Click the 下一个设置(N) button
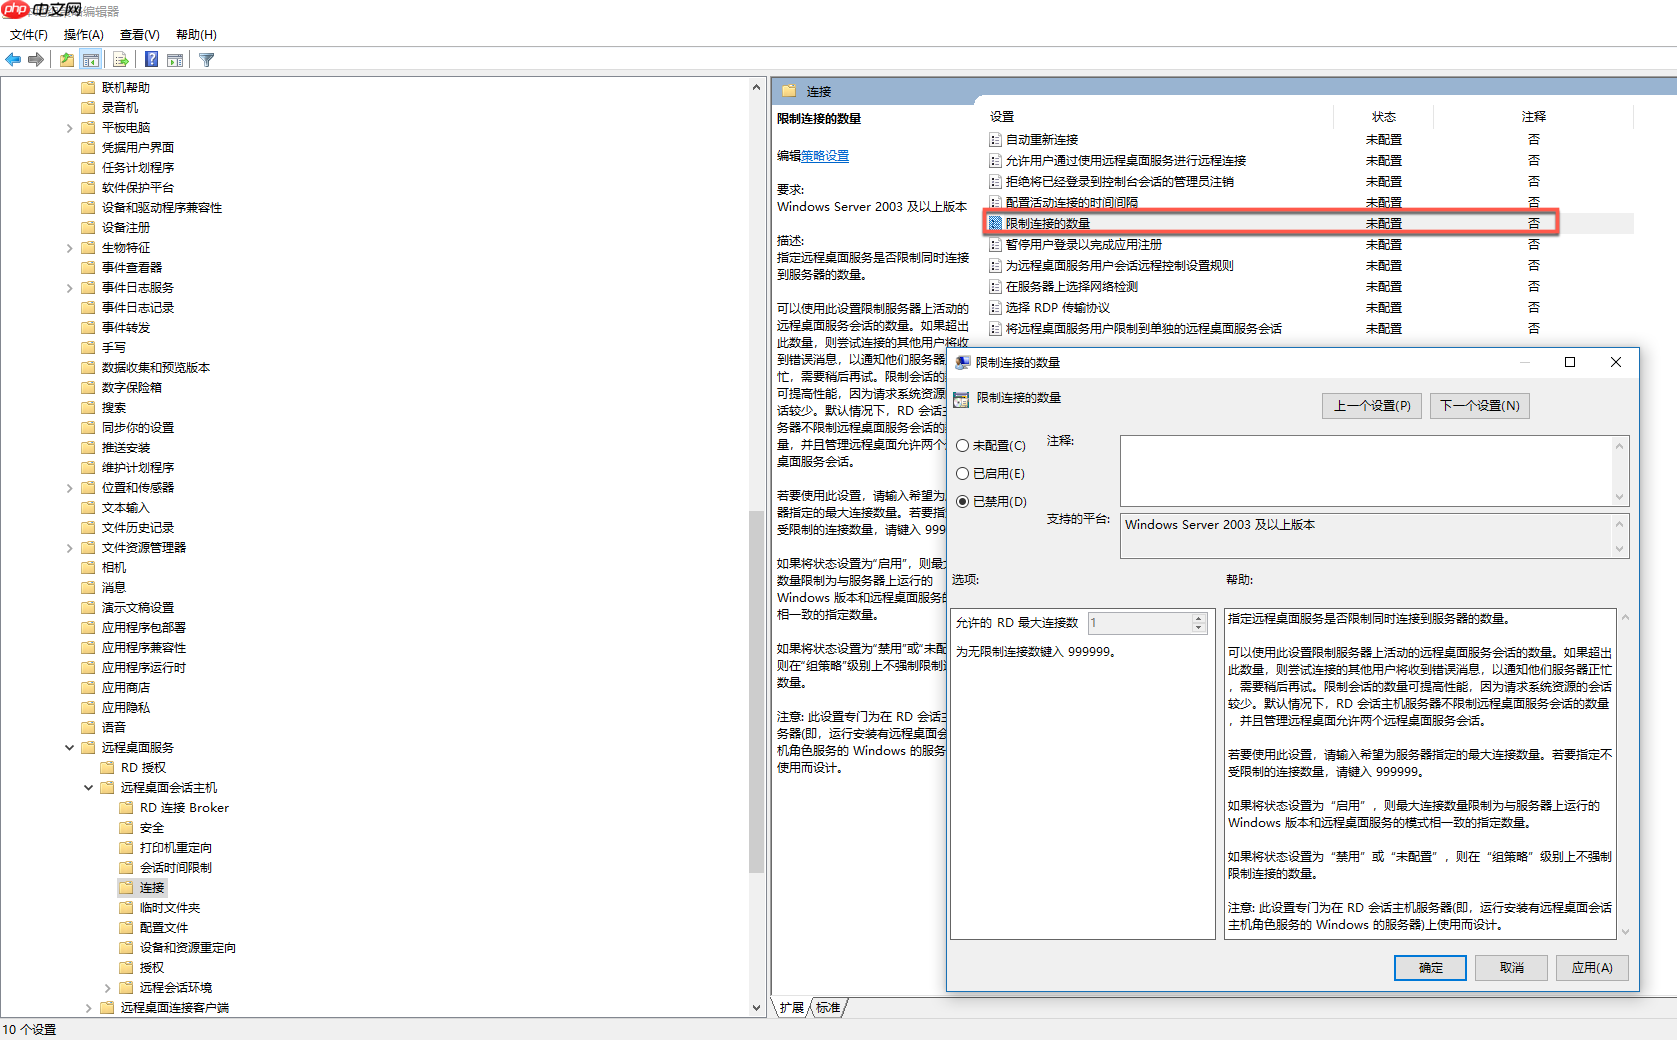 click(x=1480, y=406)
